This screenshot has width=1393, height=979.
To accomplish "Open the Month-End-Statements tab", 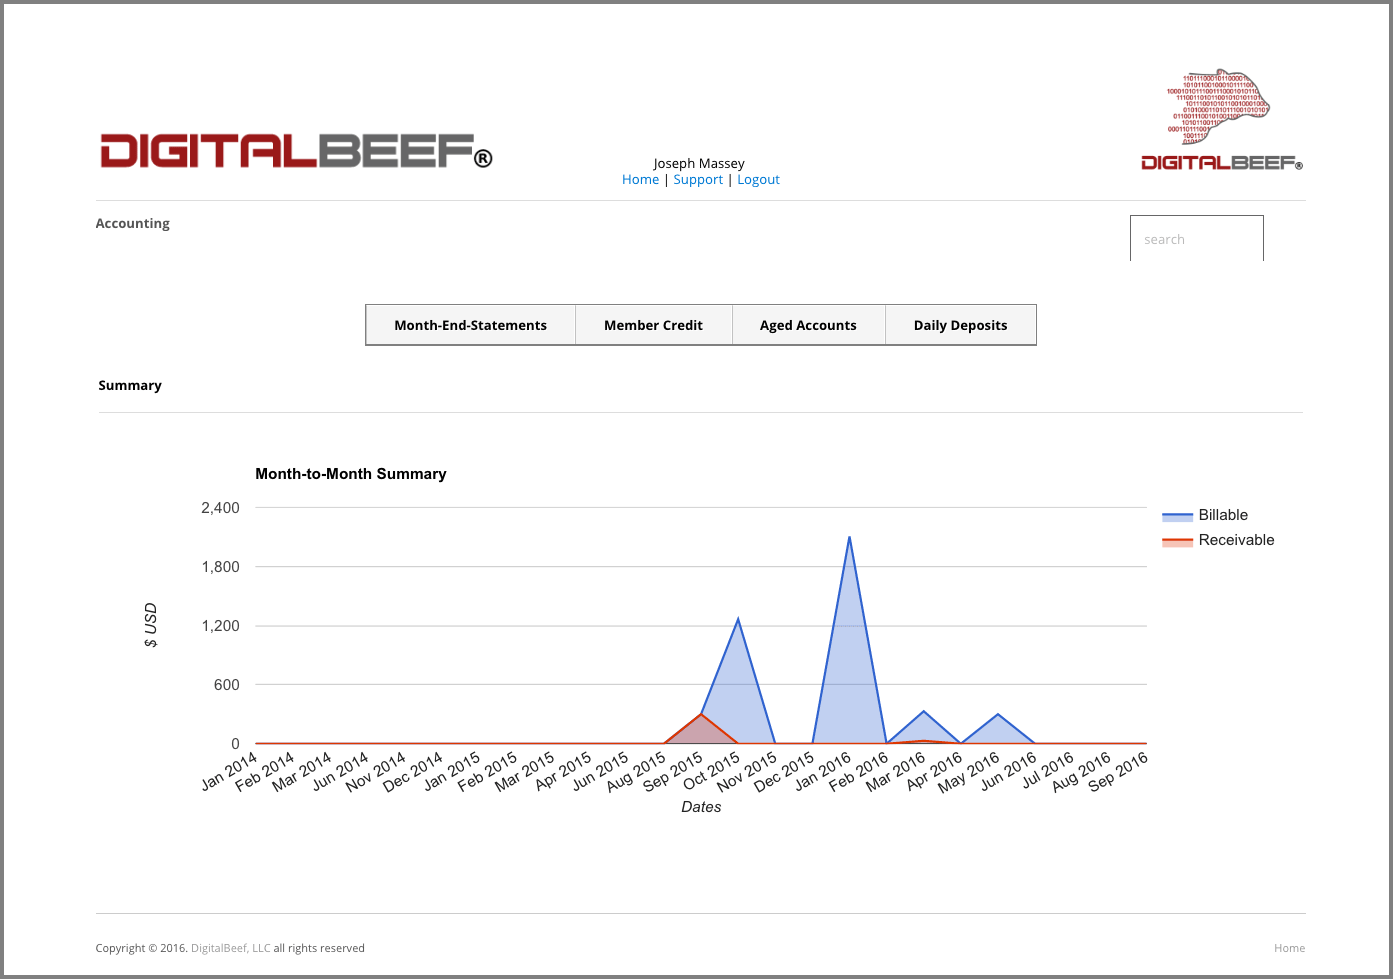I will click(x=470, y=325).
